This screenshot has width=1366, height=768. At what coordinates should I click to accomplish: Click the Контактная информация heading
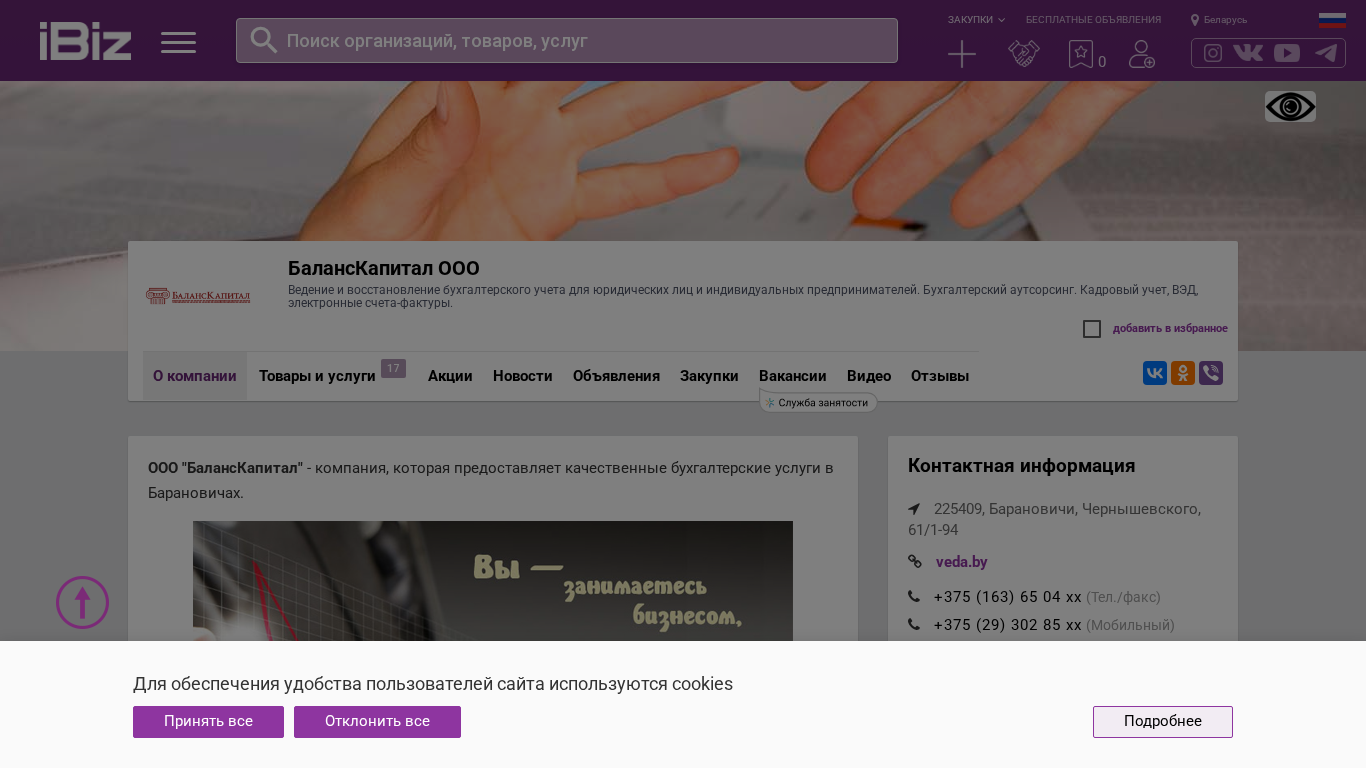1022,466
